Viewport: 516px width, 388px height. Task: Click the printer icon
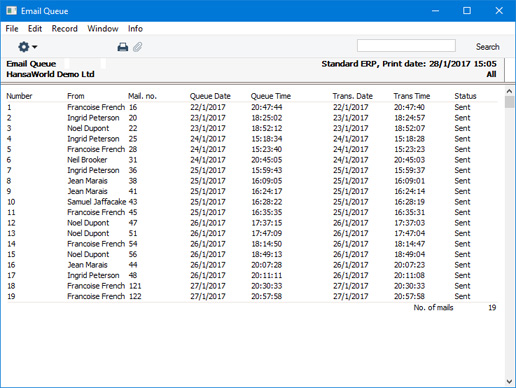tap(123, 47)
